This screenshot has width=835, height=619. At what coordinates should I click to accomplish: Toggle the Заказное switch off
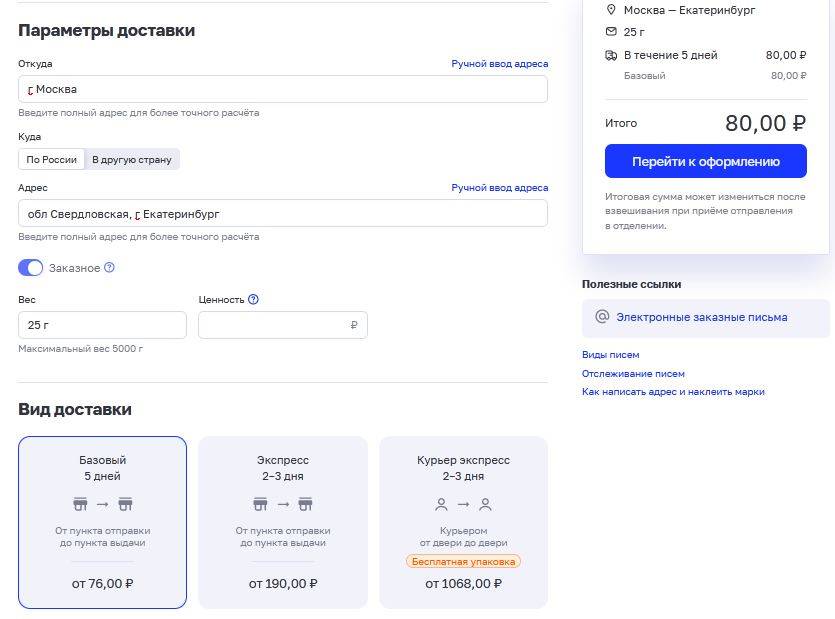click(x=31, y=268)
